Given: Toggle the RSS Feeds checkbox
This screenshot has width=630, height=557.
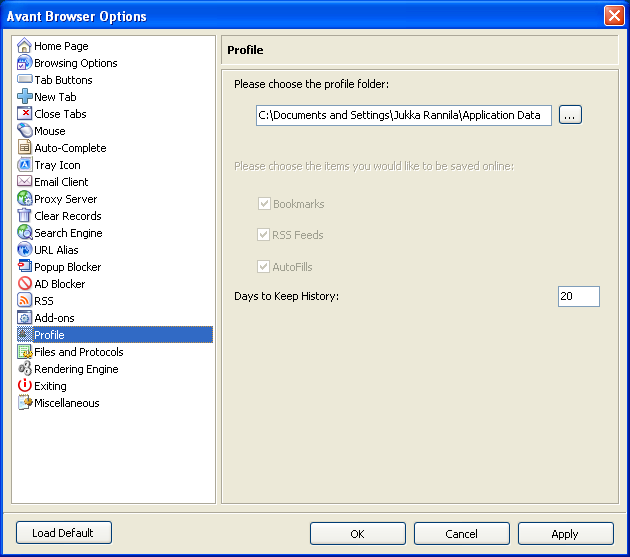Looking at the screenshot, I should click(263, 235).
